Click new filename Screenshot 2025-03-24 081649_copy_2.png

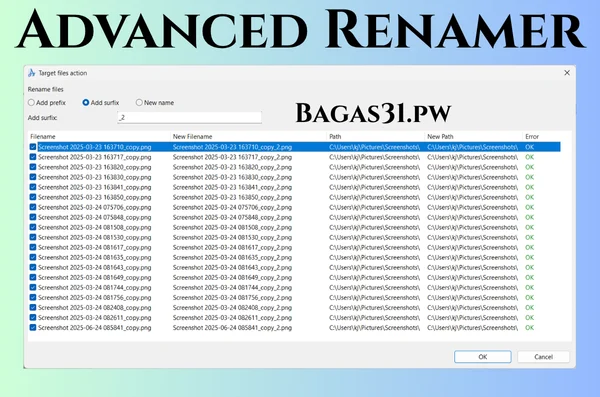pos(232,278)
